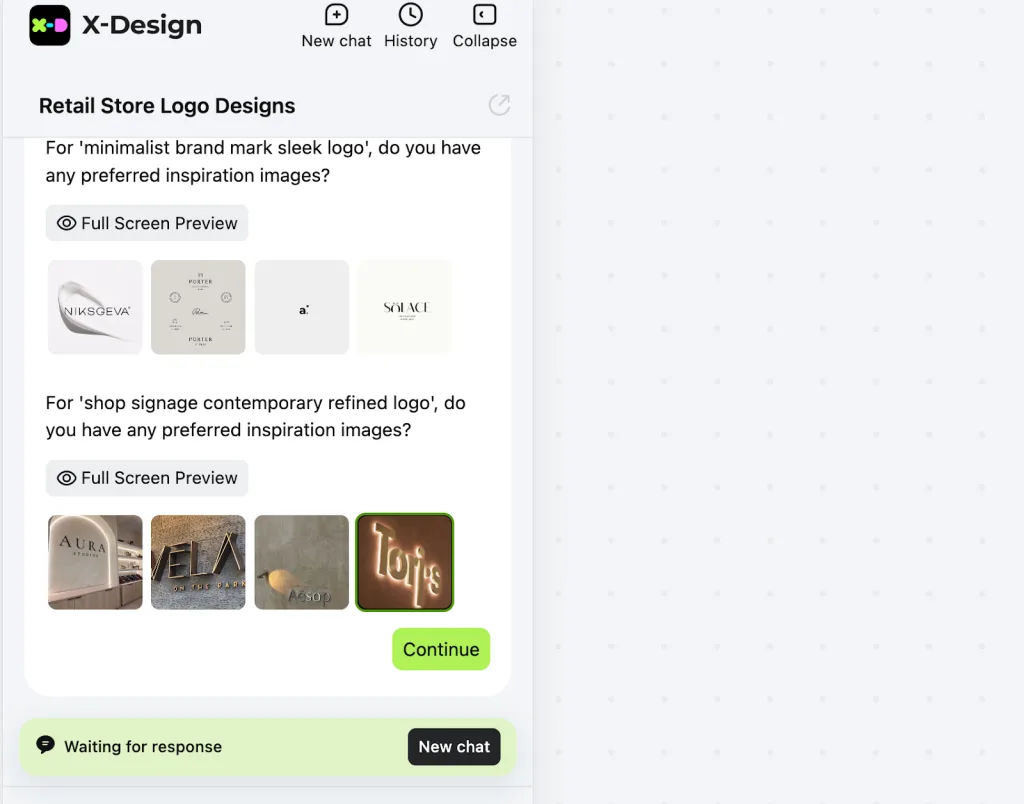The image size is (1024, 804).
Task: Deselect the highlighted Tori's signage image
Action: click(405, 562)
